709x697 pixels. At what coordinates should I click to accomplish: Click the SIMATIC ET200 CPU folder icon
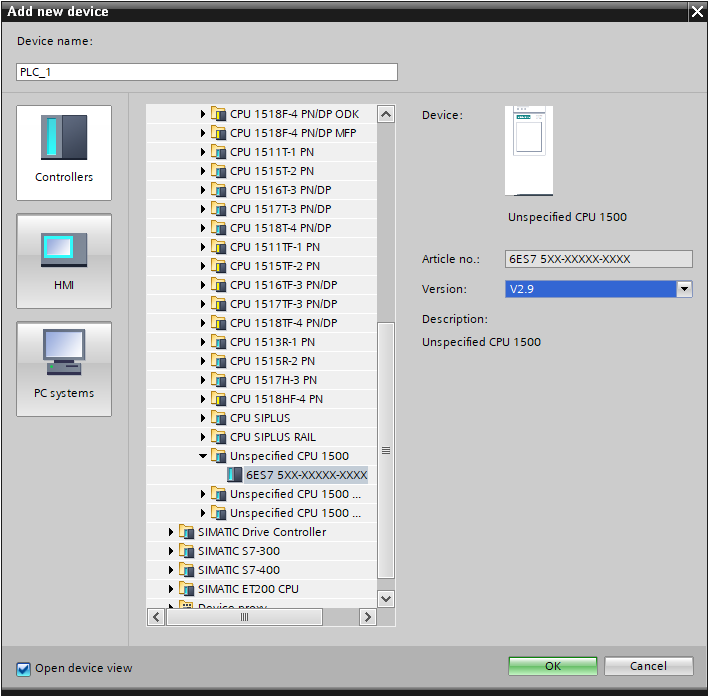pyautogui.click(x=186, y=588)
